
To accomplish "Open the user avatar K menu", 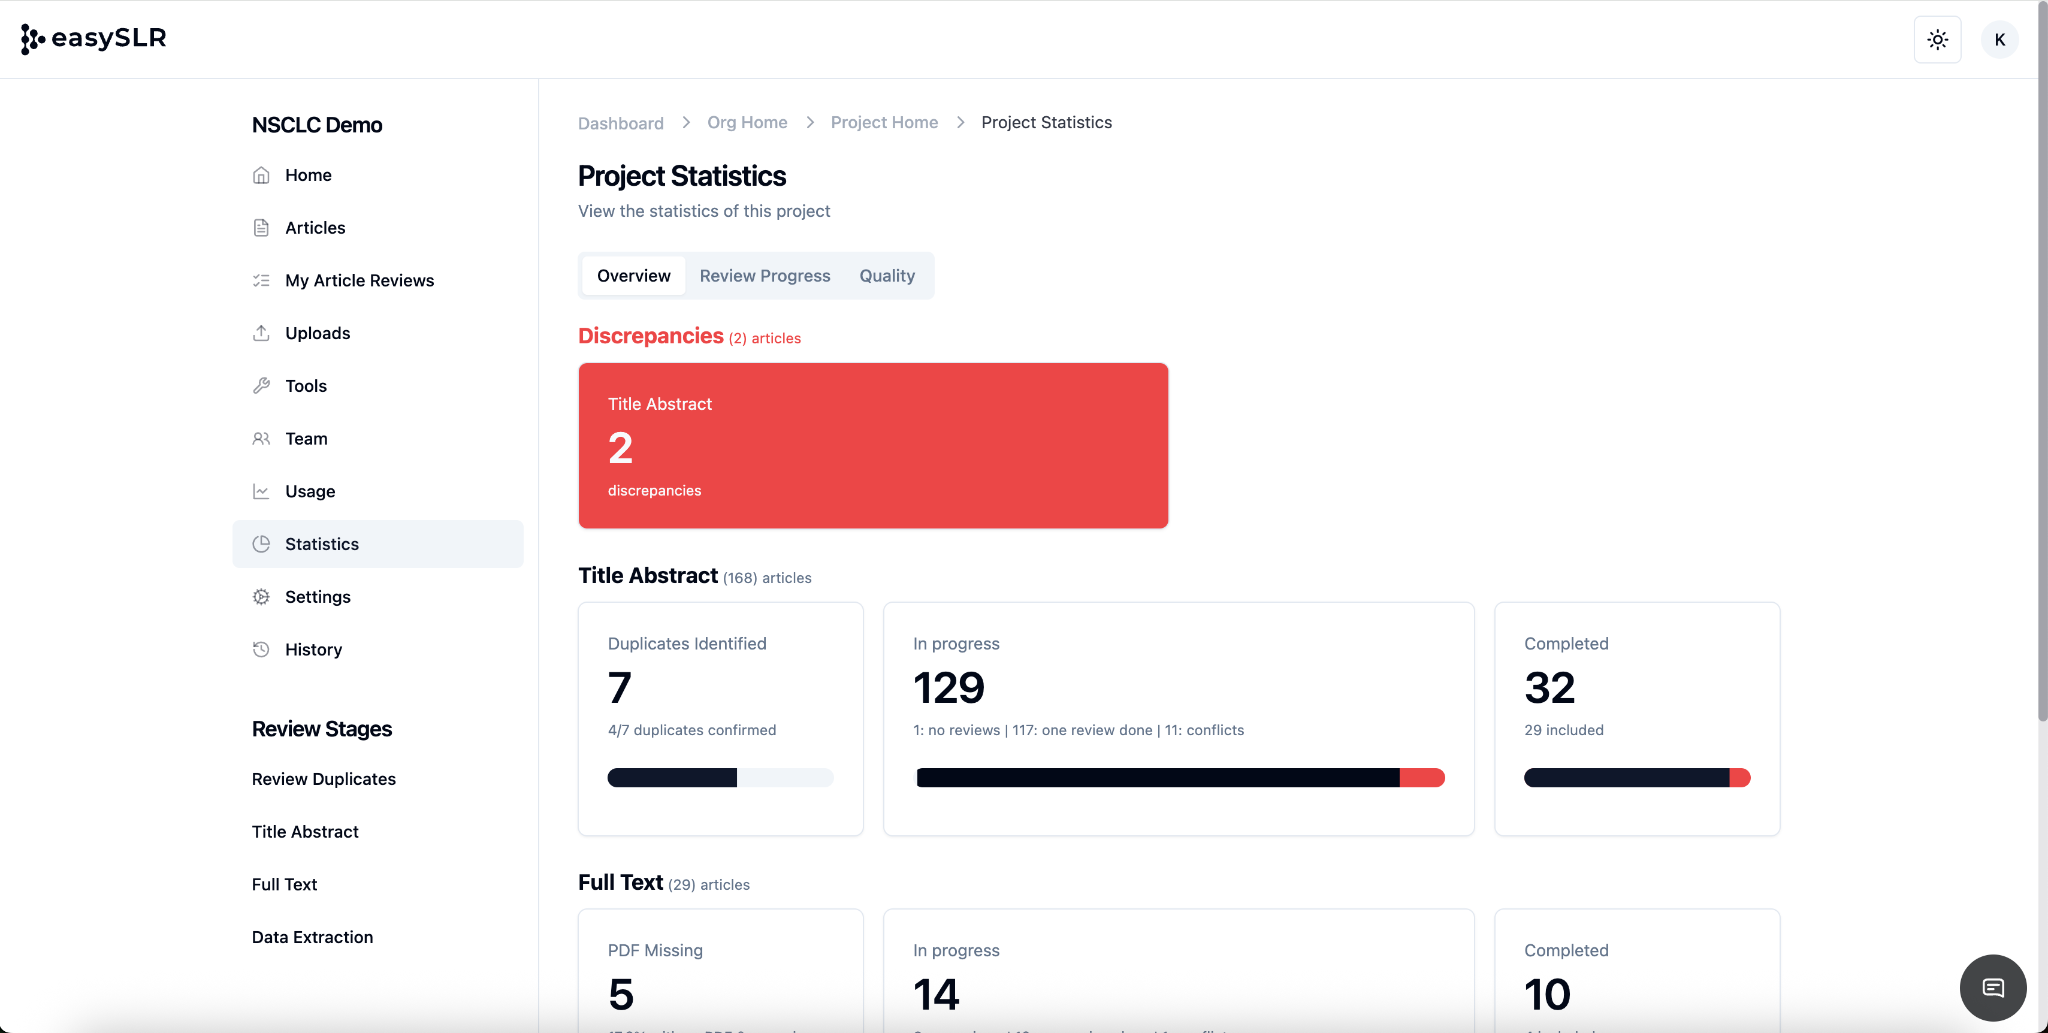I will 1999,40.
